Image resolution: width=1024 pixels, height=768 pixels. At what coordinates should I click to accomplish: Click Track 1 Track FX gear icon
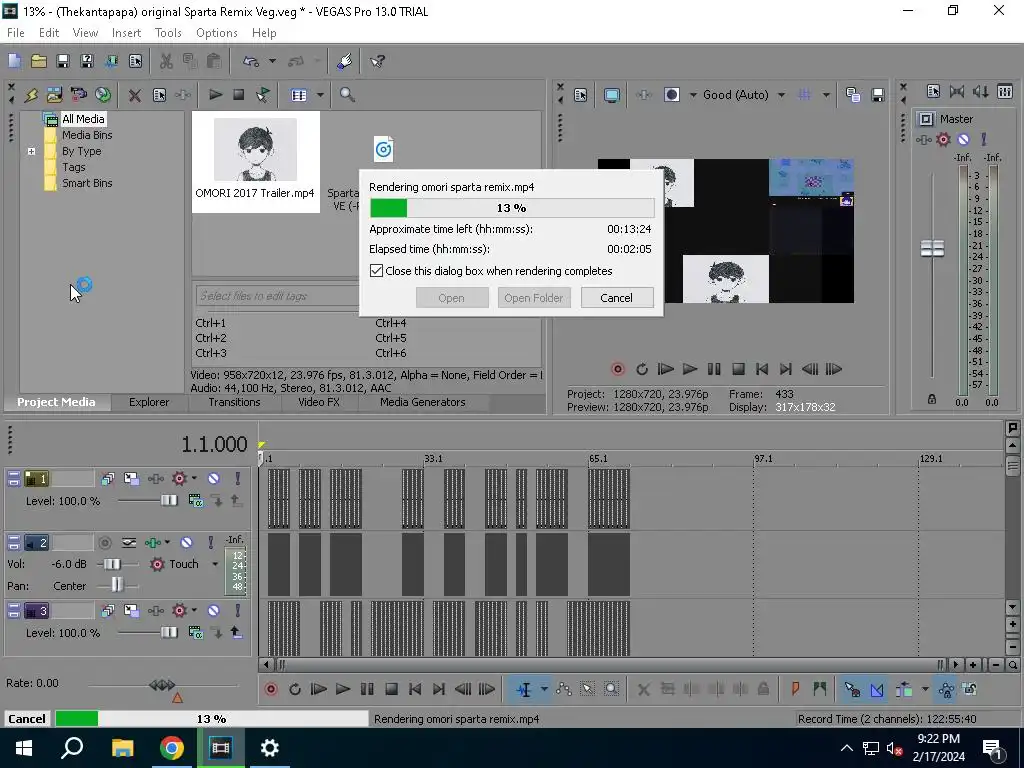[x=179, y=479]
